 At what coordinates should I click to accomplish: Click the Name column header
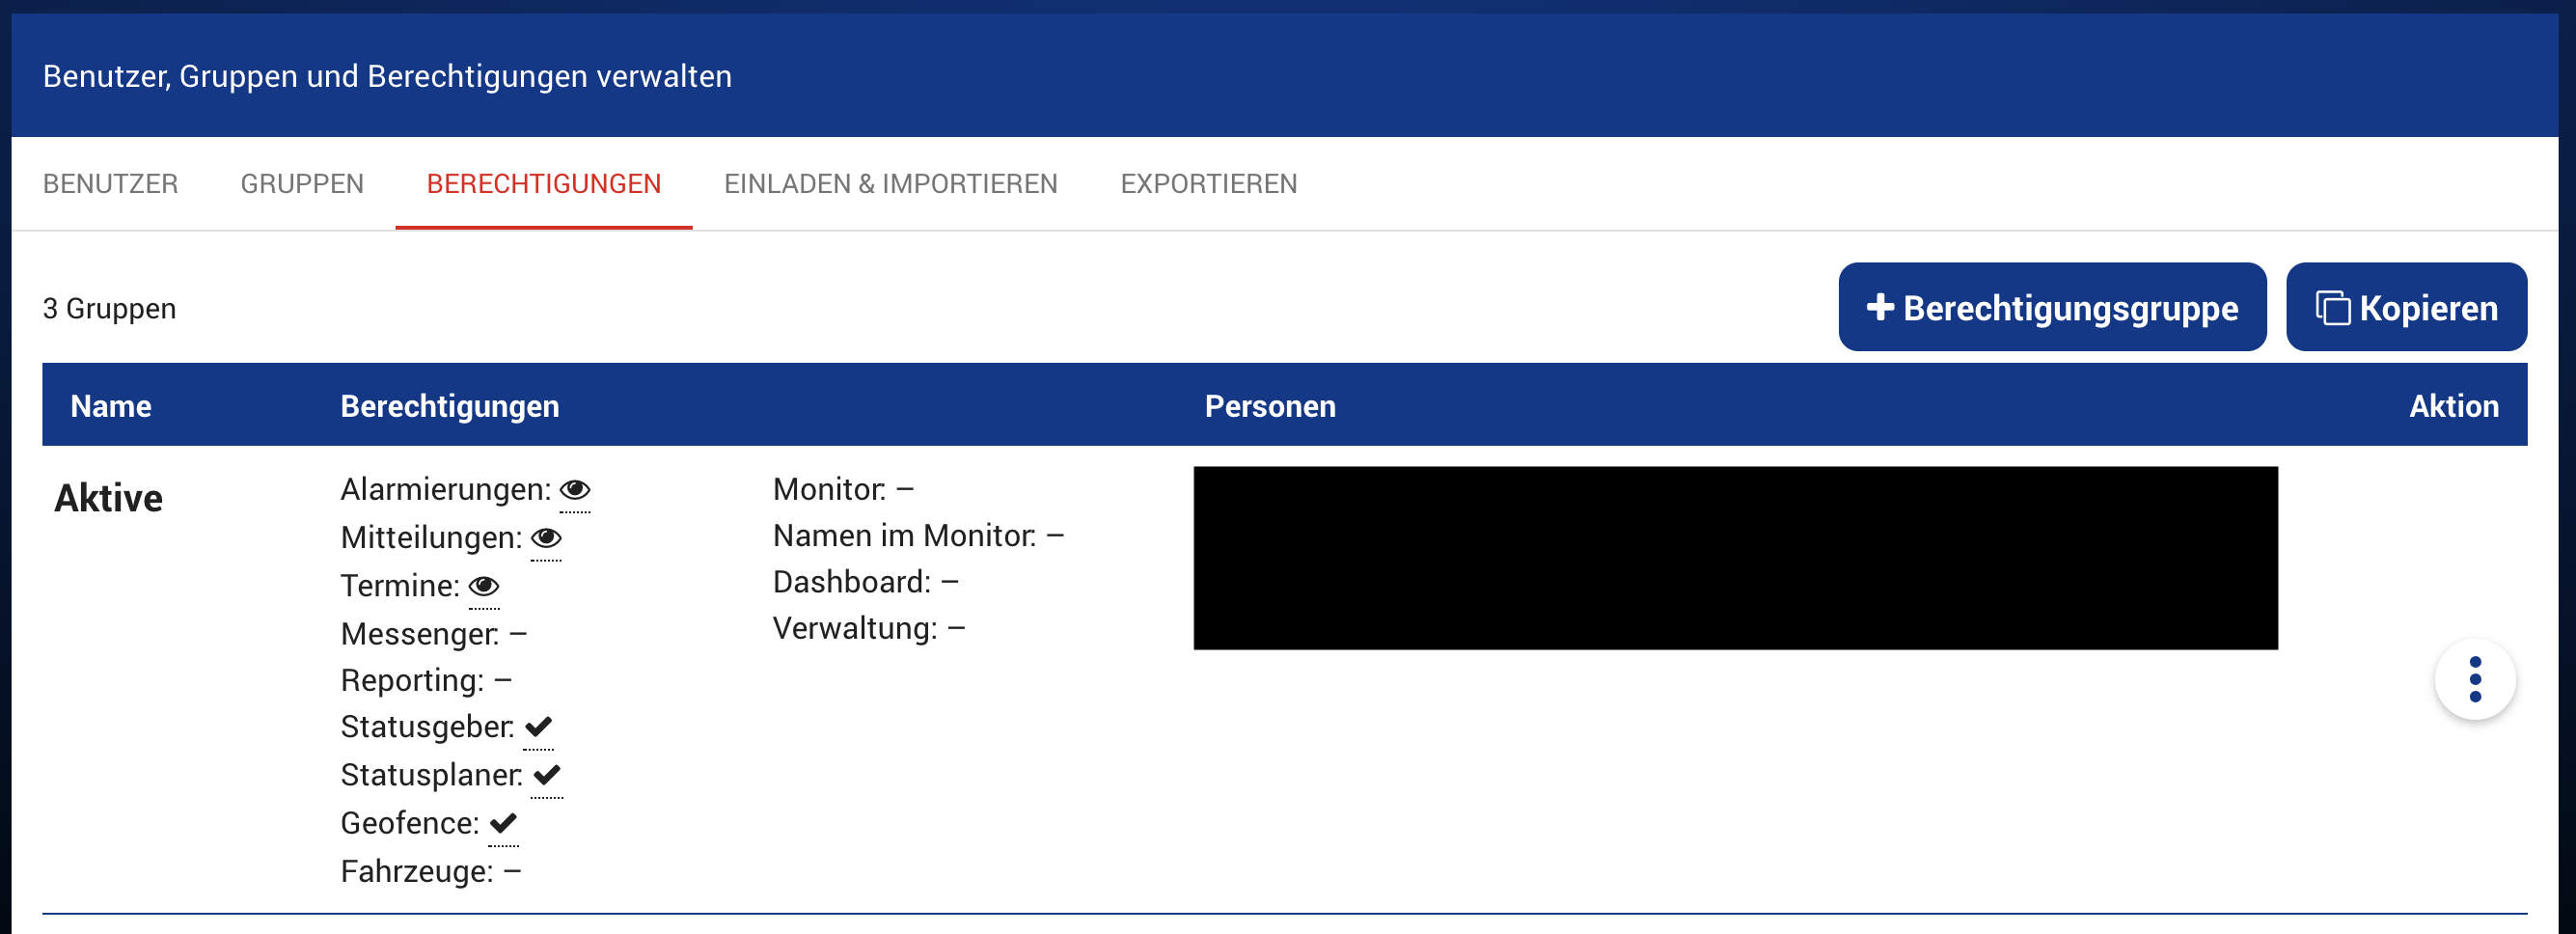111,406
